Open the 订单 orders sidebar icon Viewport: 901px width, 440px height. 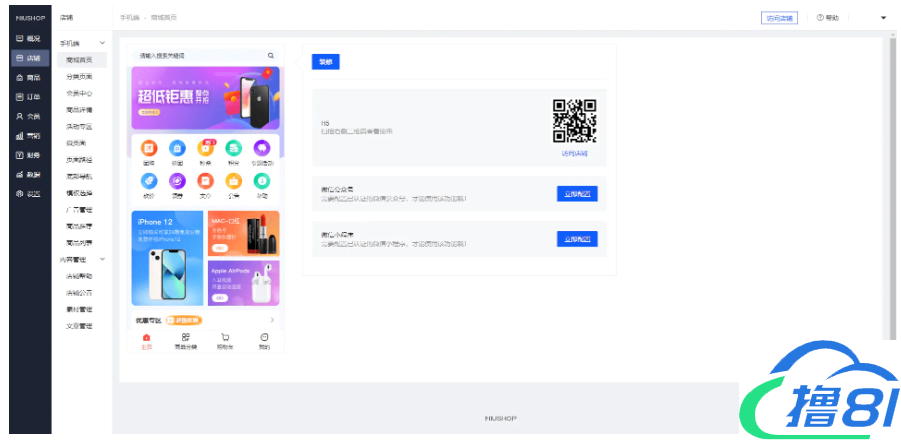pos(19,96)
